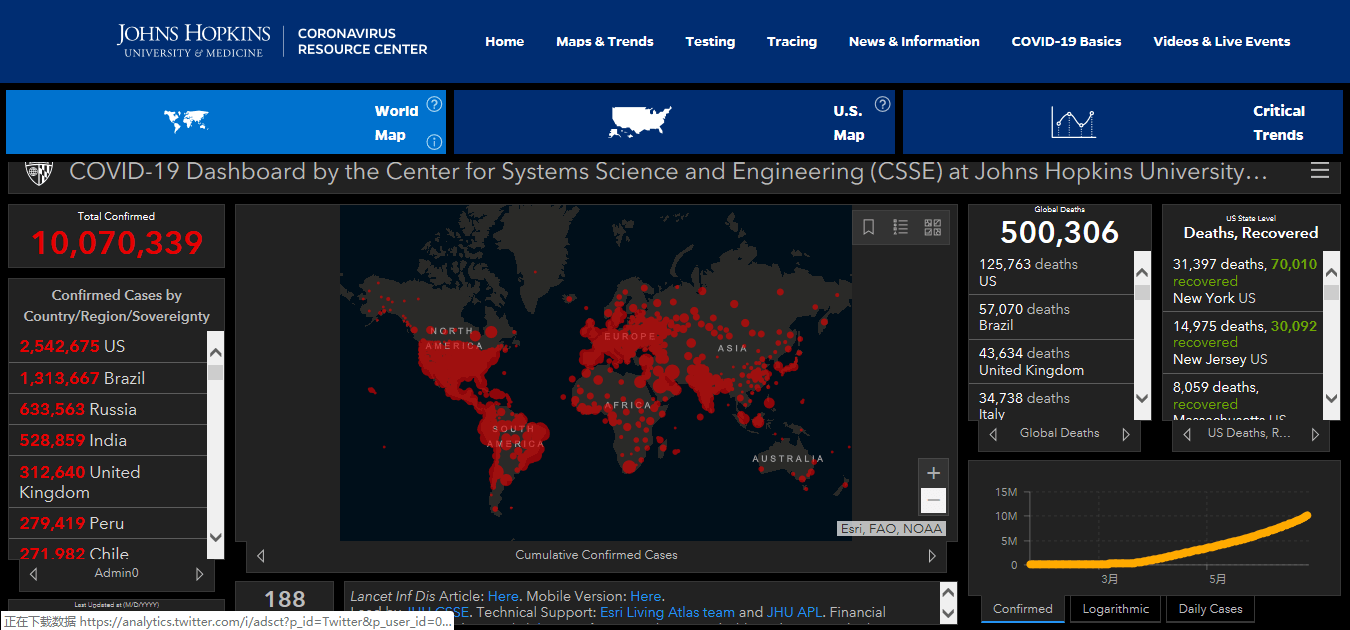Go to next Admin0 list page
The image size is (1350, 630).
click(x=199, y=574)
